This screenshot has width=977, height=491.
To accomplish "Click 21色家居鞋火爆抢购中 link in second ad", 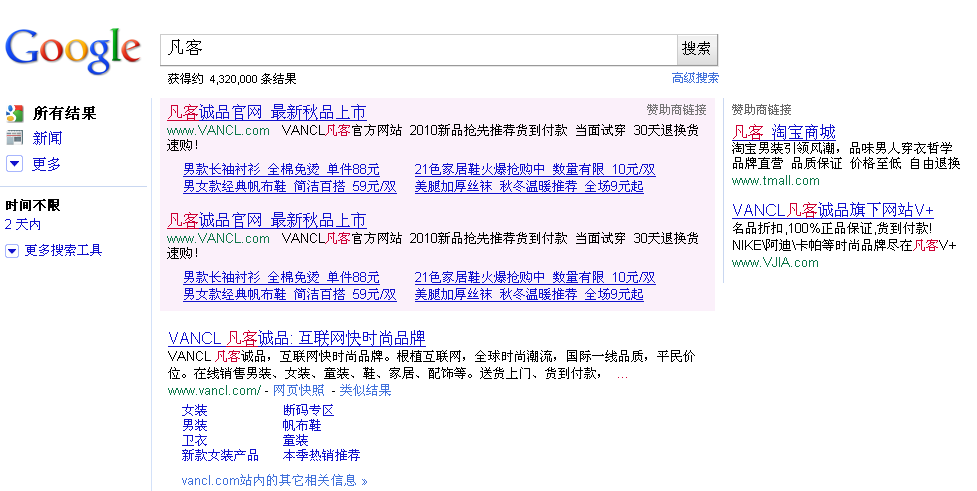I will 535,277.
